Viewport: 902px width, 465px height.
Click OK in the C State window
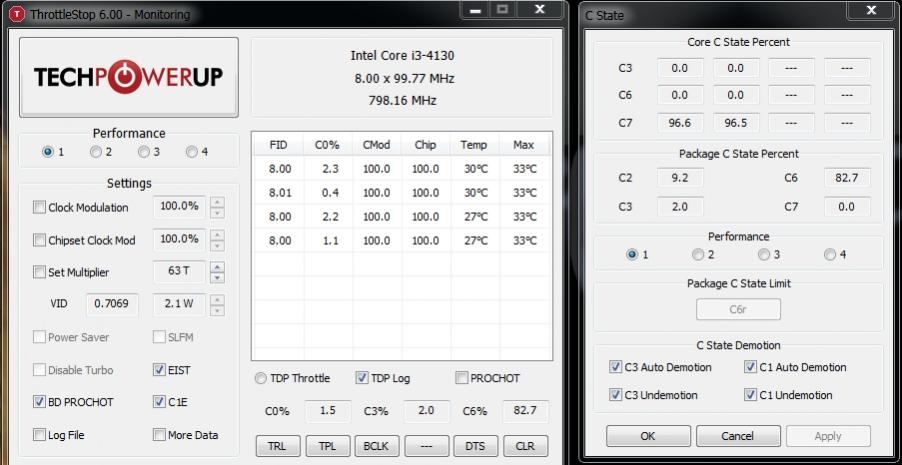point(648,436)
